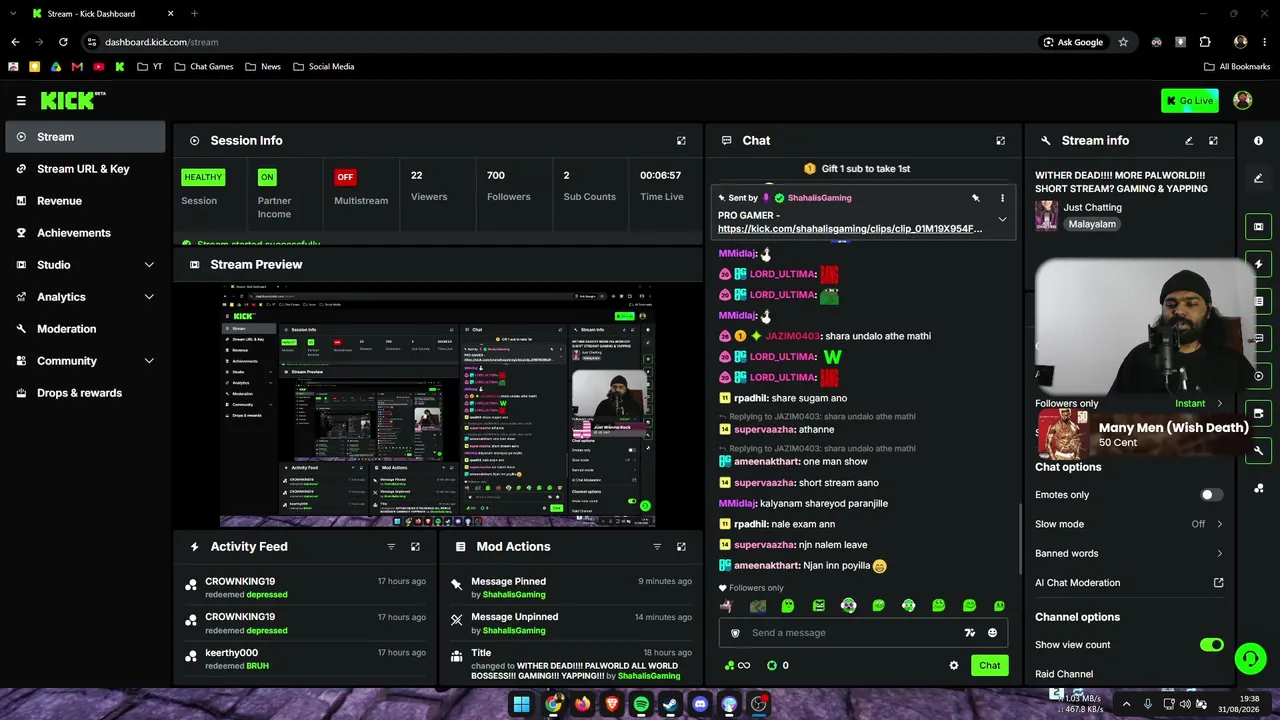
Task: Maximize the Stream info panel
Action: (x=1213, y=141)
